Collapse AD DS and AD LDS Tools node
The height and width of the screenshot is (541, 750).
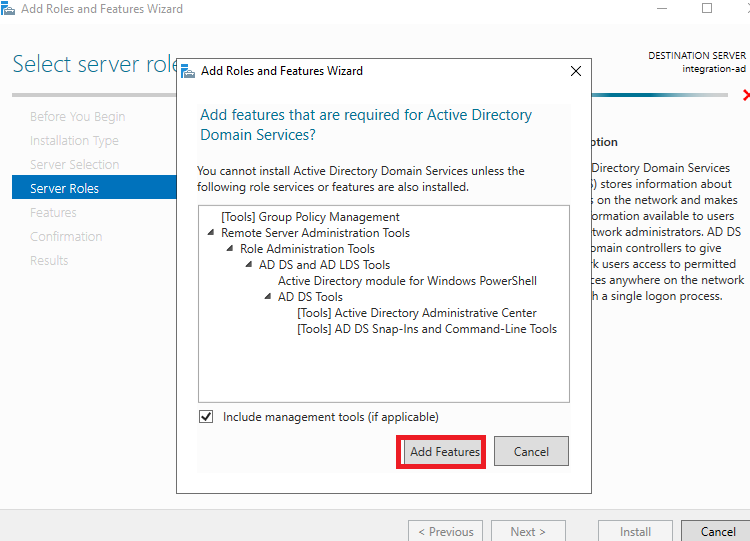click(x=249, y=264)
